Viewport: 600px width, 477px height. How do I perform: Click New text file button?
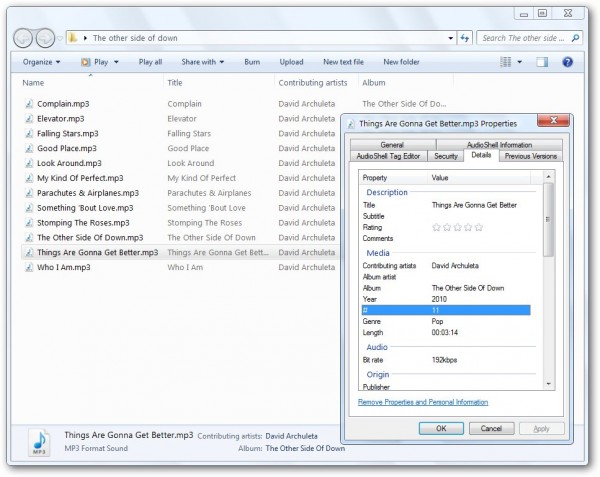[343, 62]
